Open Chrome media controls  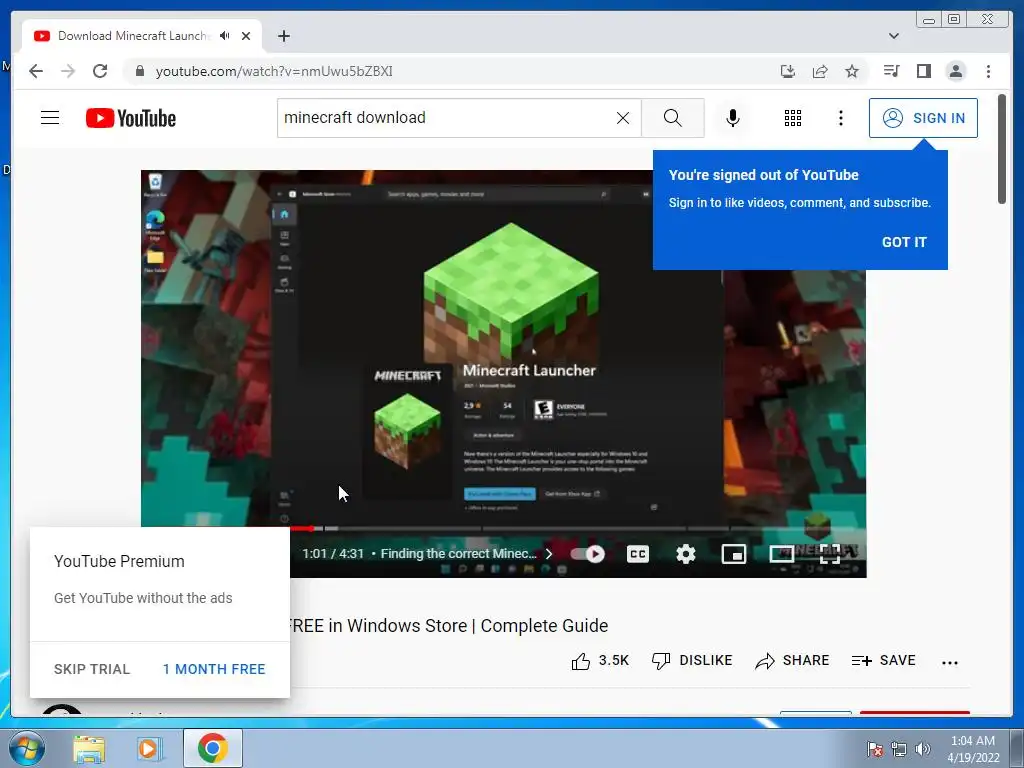coord(891,71)
